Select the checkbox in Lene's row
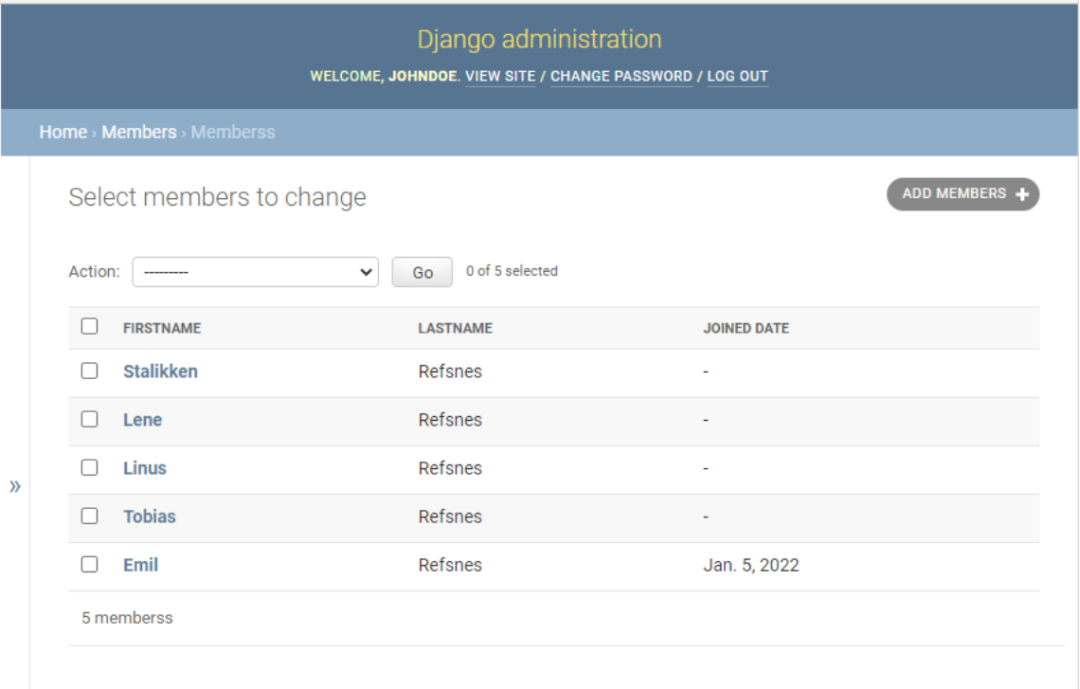This screenshot has height=689, width=1080. pyautogui.click(x=90, y=419)
